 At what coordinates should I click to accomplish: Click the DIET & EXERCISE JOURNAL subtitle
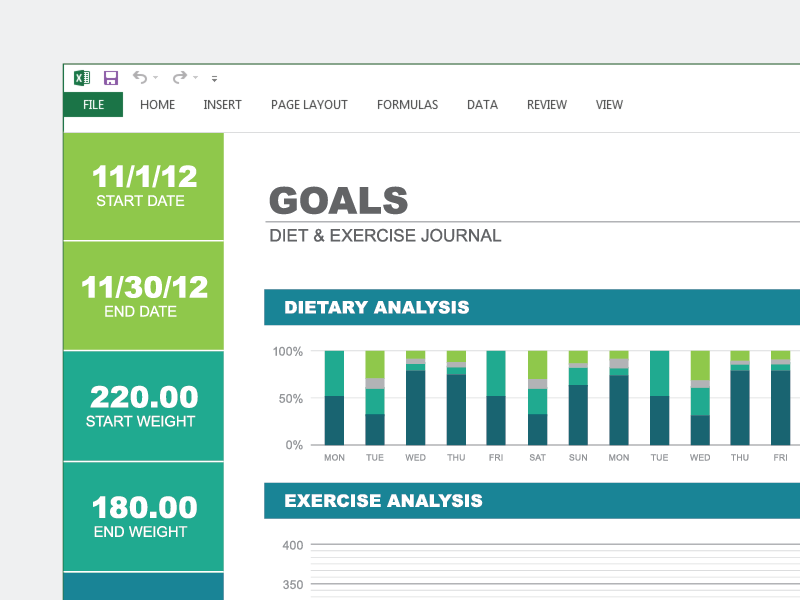pyautogui.click(x=385, y=236)
